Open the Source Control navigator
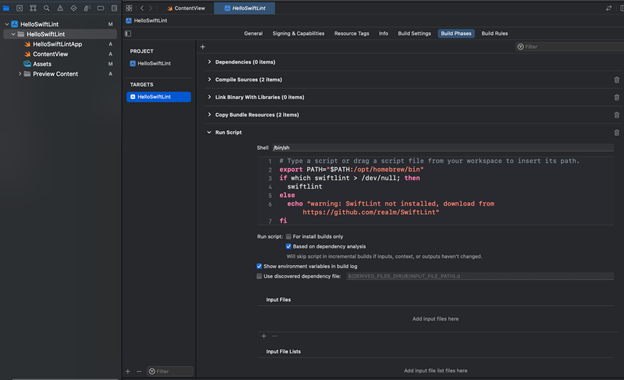The width and height of the screenshot is (624, 380). tap(20, 8)
